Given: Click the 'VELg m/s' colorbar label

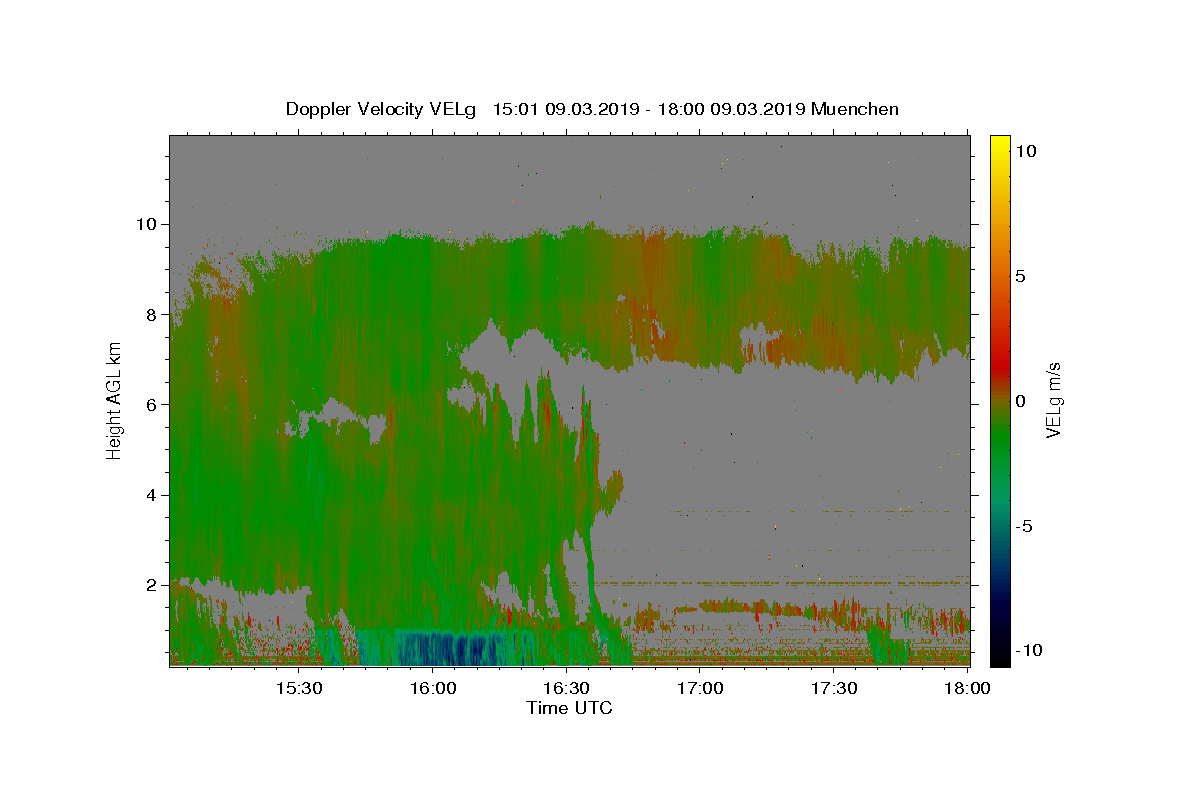Looking at the screenshot, I should click(1053, 399).
